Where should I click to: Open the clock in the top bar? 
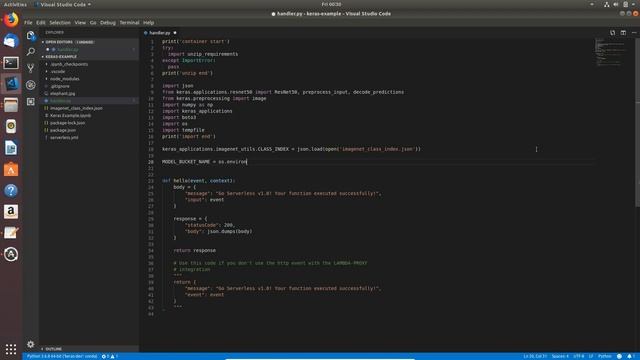point(331,4)
